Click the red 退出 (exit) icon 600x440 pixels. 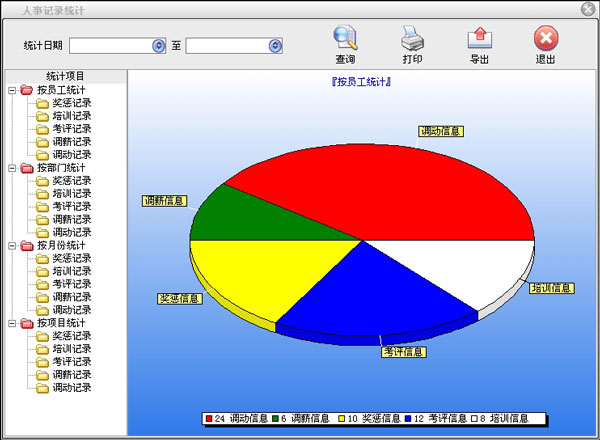545,40
